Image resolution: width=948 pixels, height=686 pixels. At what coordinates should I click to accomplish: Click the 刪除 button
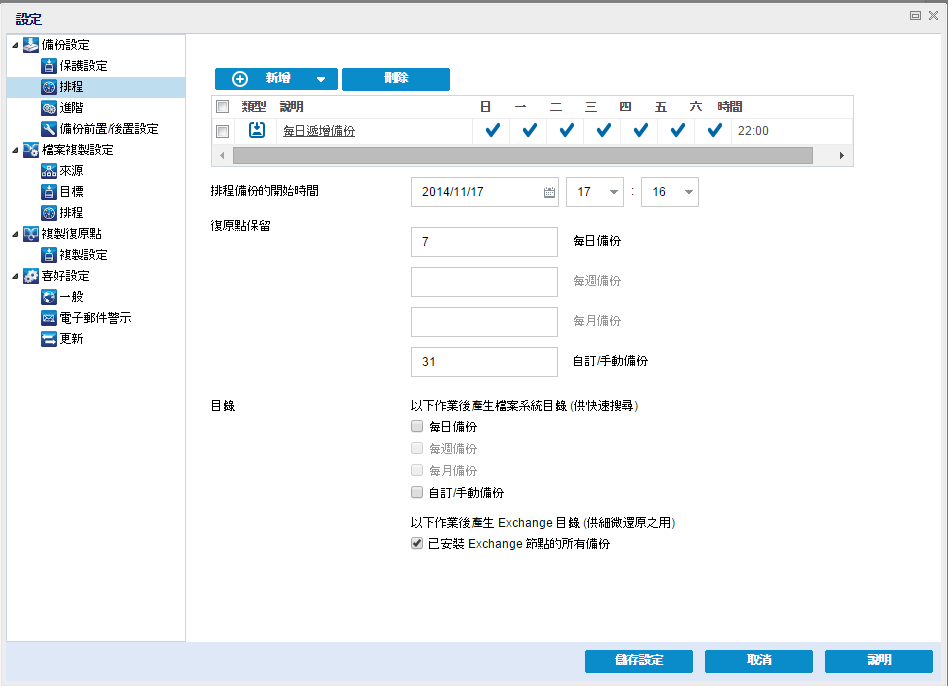coord(396,79)
